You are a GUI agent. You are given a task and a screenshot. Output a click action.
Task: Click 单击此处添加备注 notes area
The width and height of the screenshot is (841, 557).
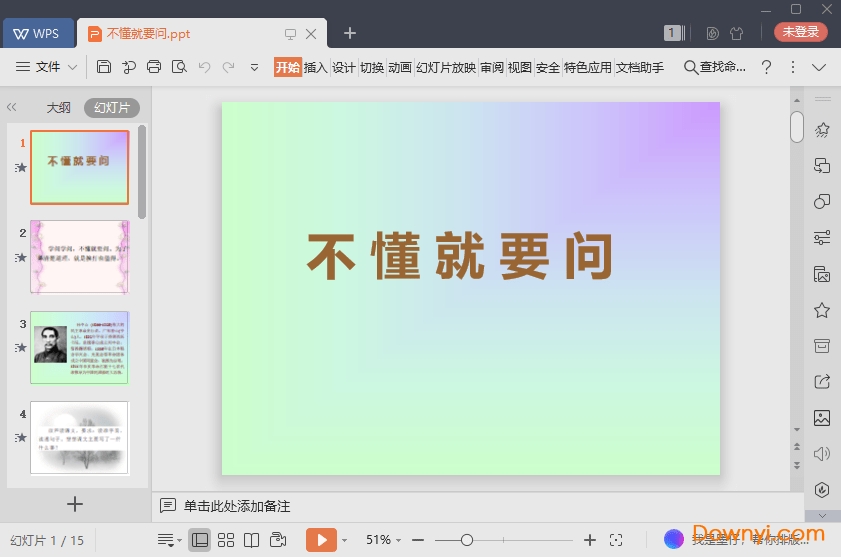[237, 506]
